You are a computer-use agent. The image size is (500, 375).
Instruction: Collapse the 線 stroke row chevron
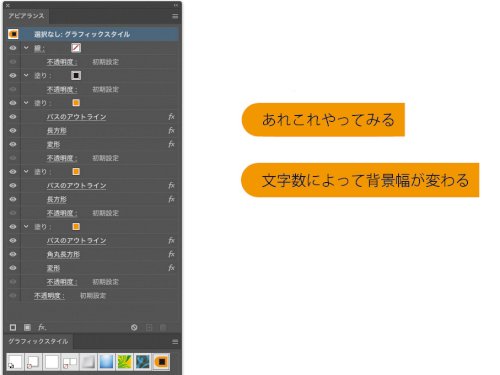pos(26,48)
